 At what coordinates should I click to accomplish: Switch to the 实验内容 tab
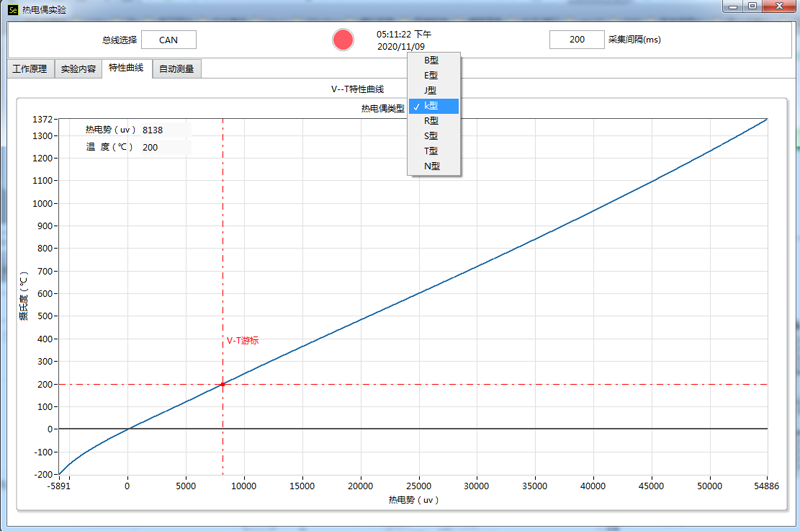pos(78,70)
